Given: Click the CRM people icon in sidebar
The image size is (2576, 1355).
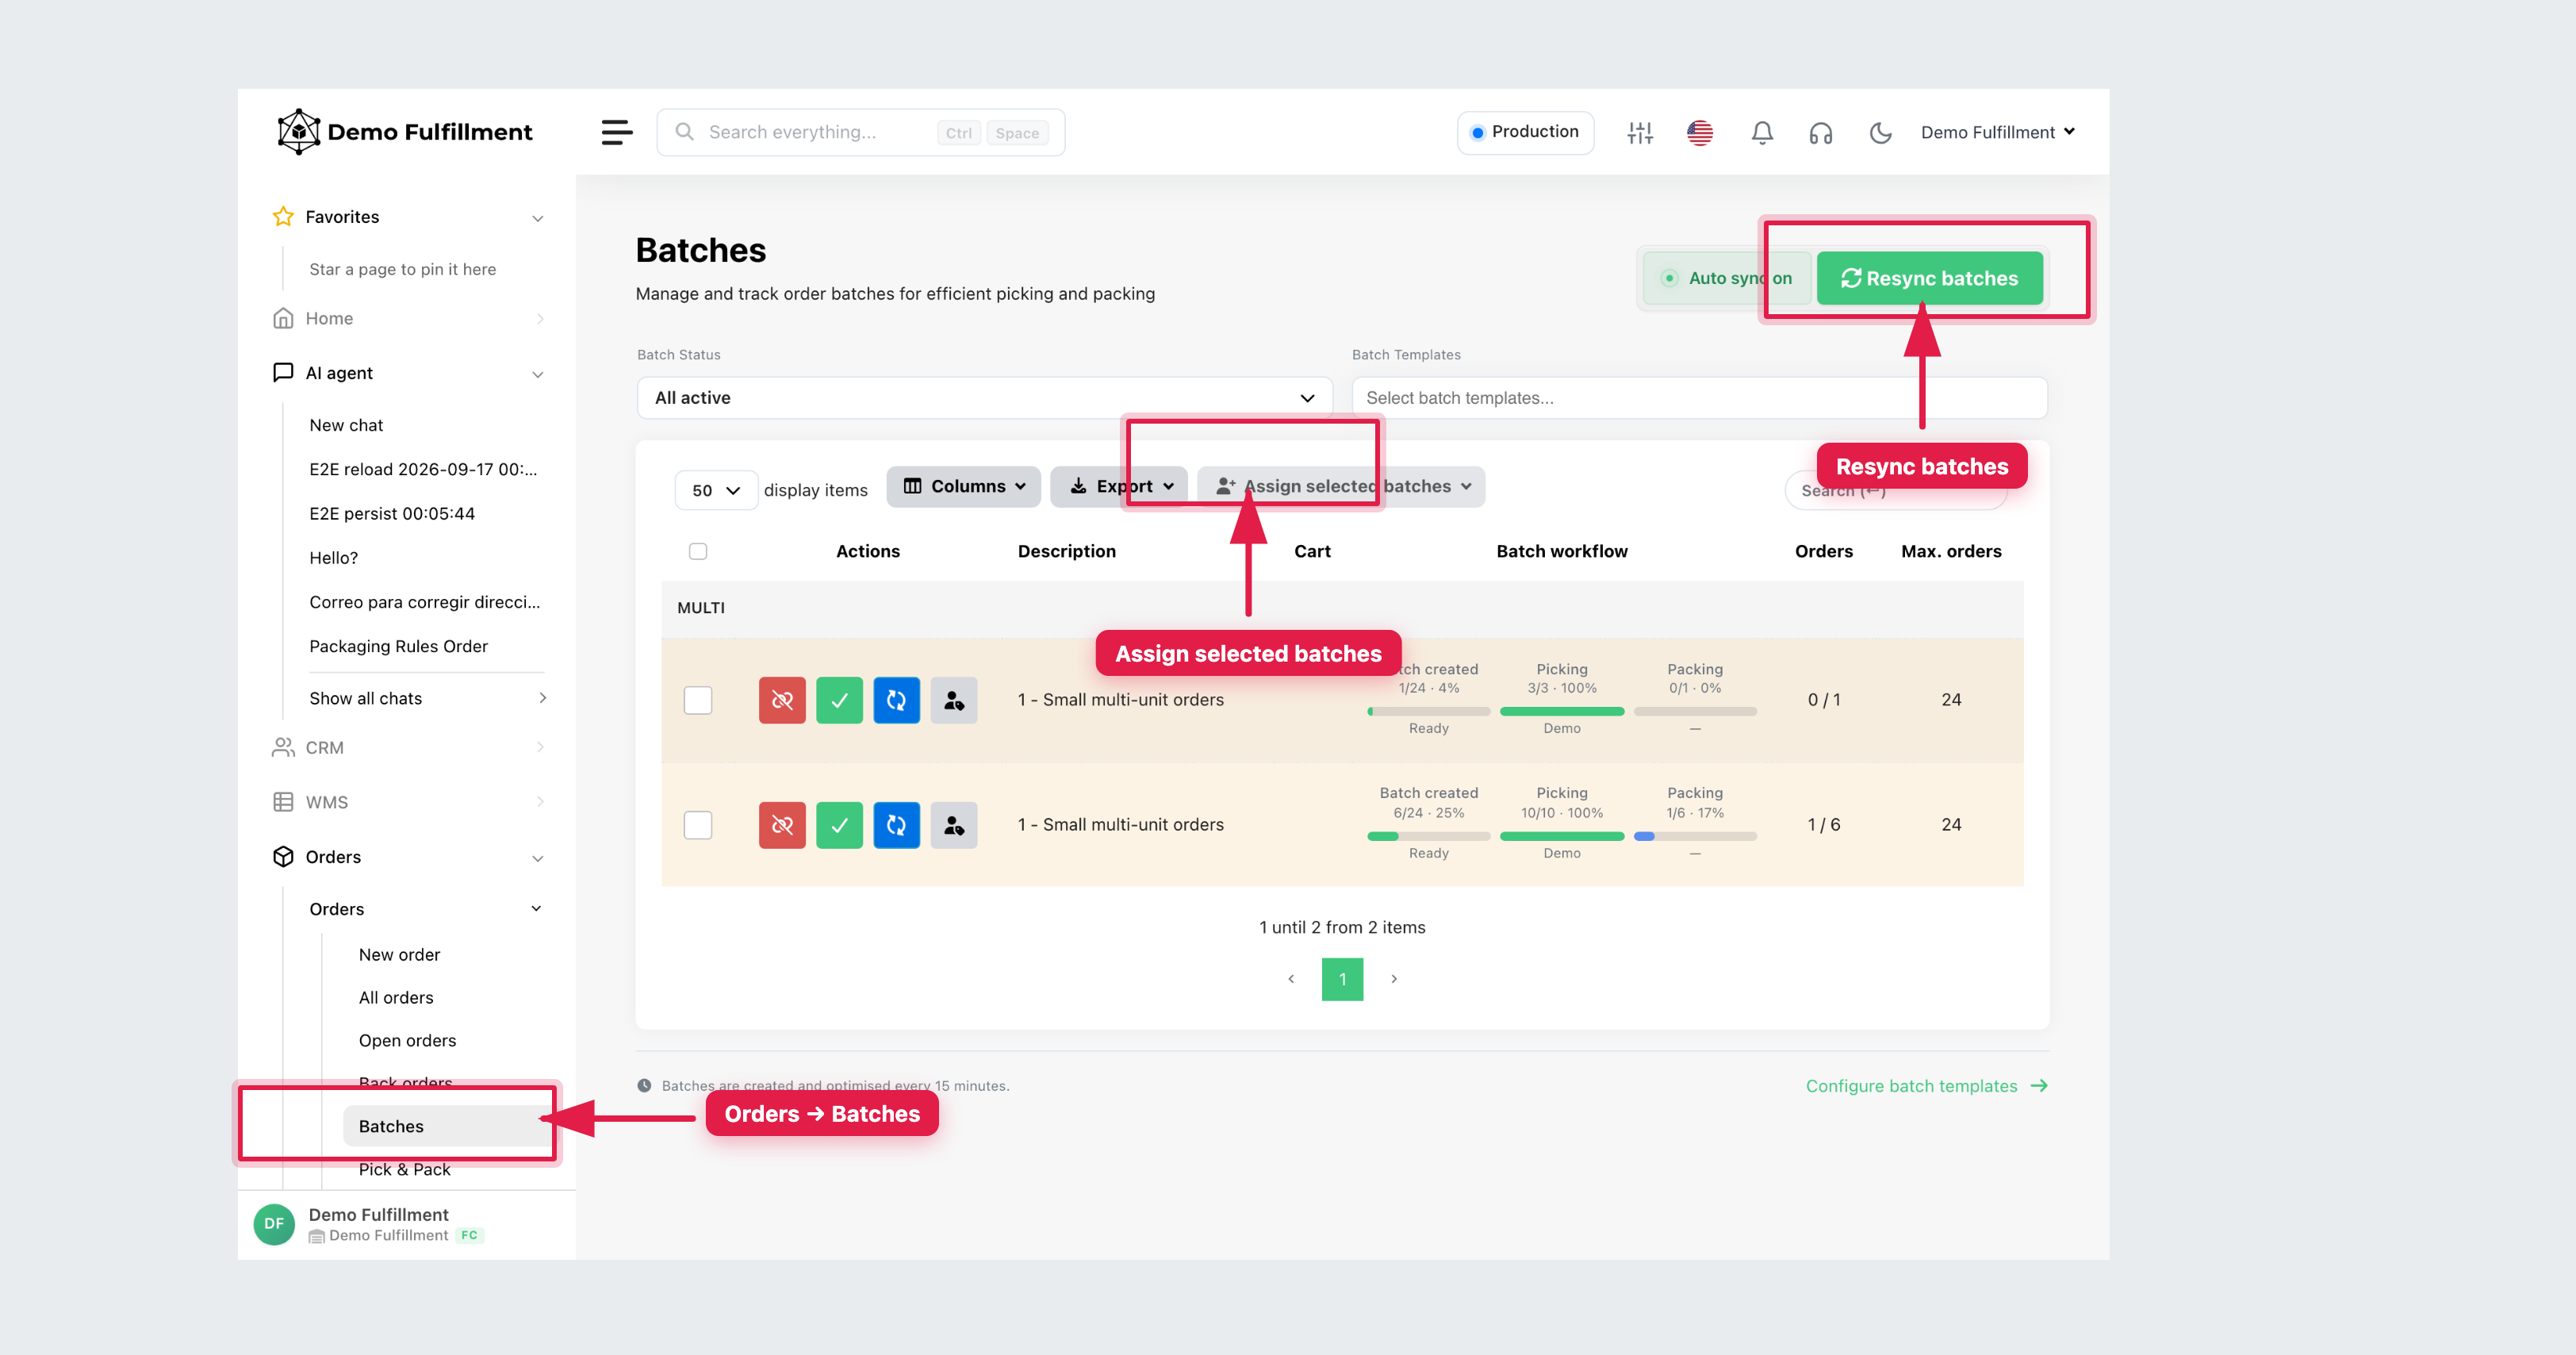Looking at the screenshot, I should (283, 747).
